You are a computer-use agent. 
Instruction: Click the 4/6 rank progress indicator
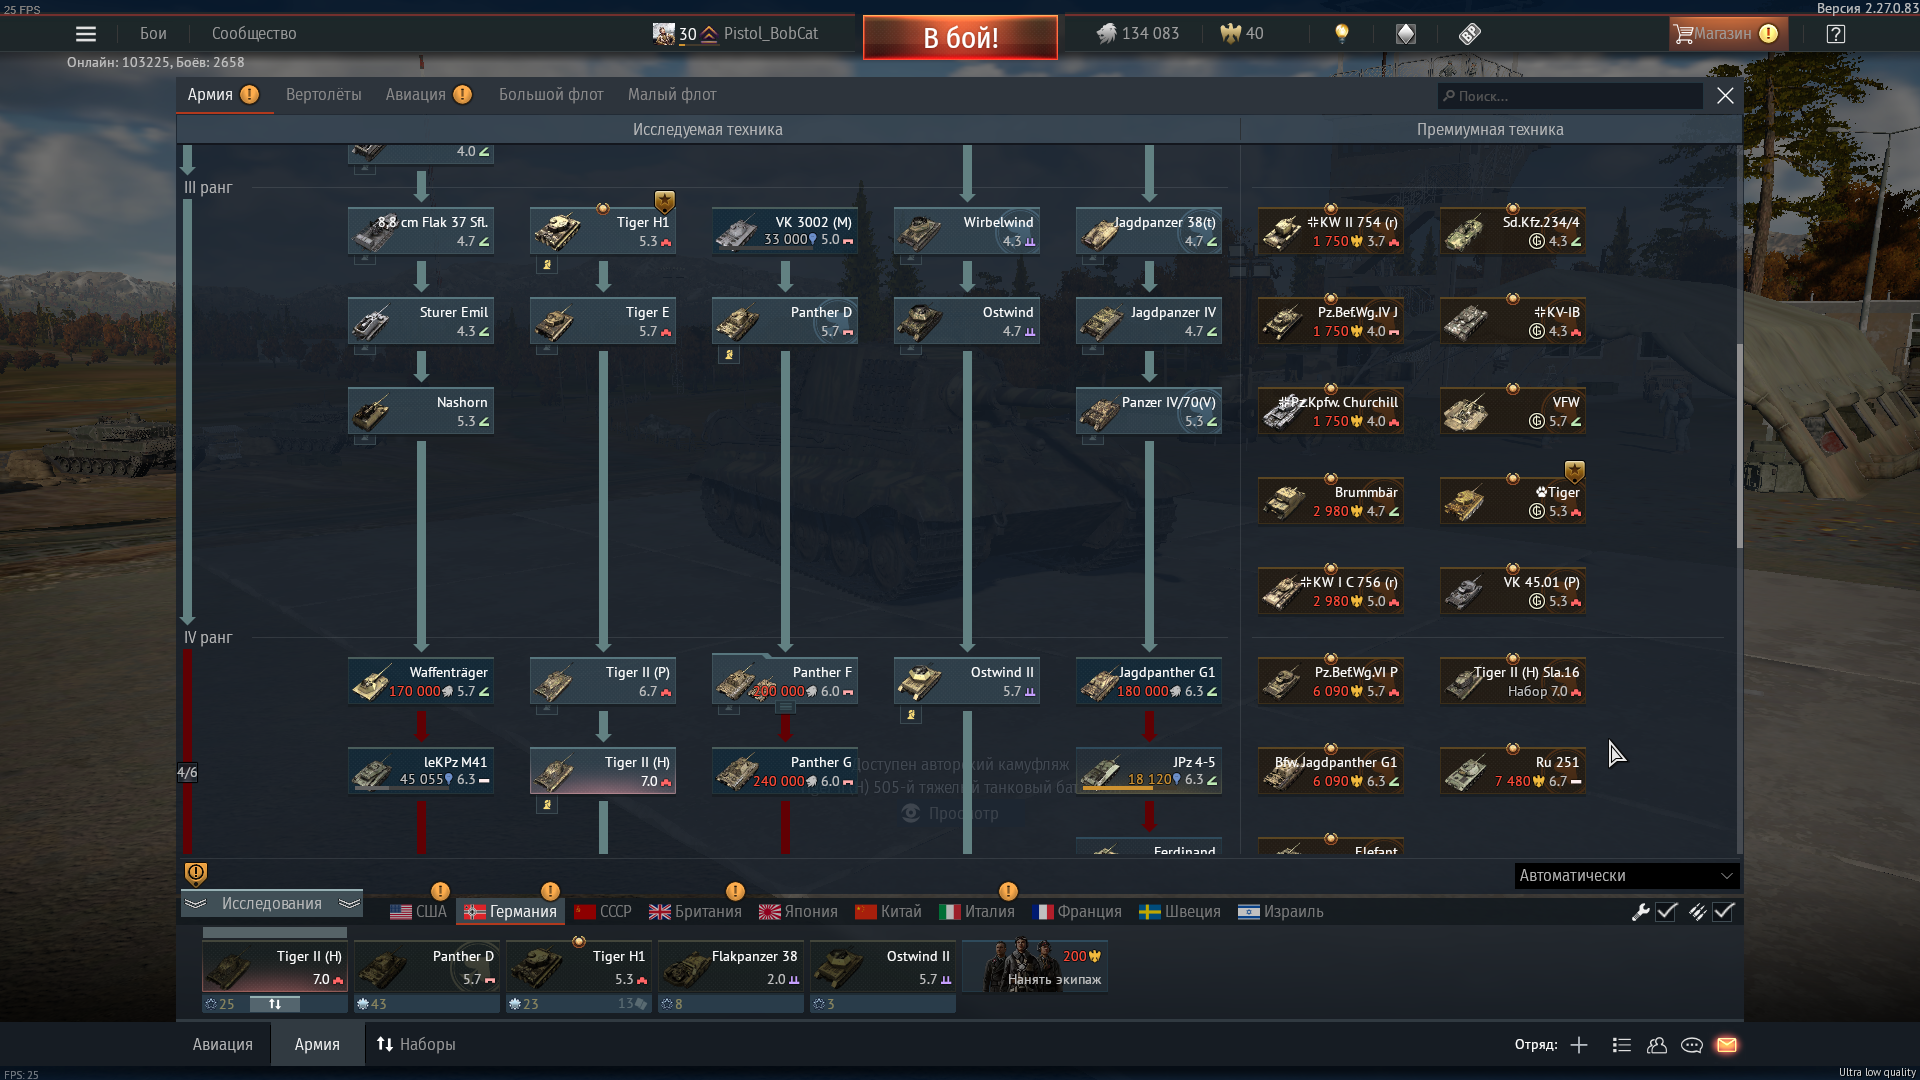pos(187,773)
